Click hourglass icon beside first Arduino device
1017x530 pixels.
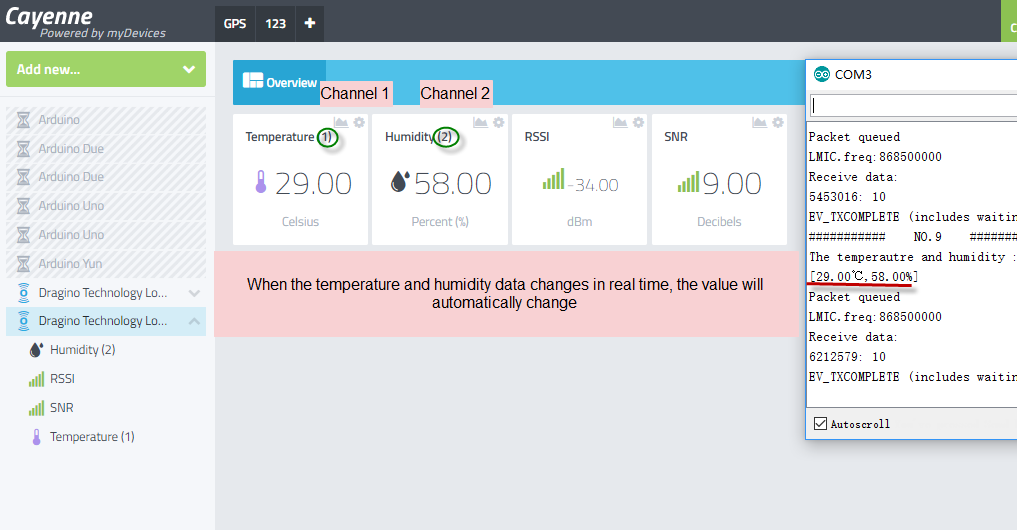23,119
